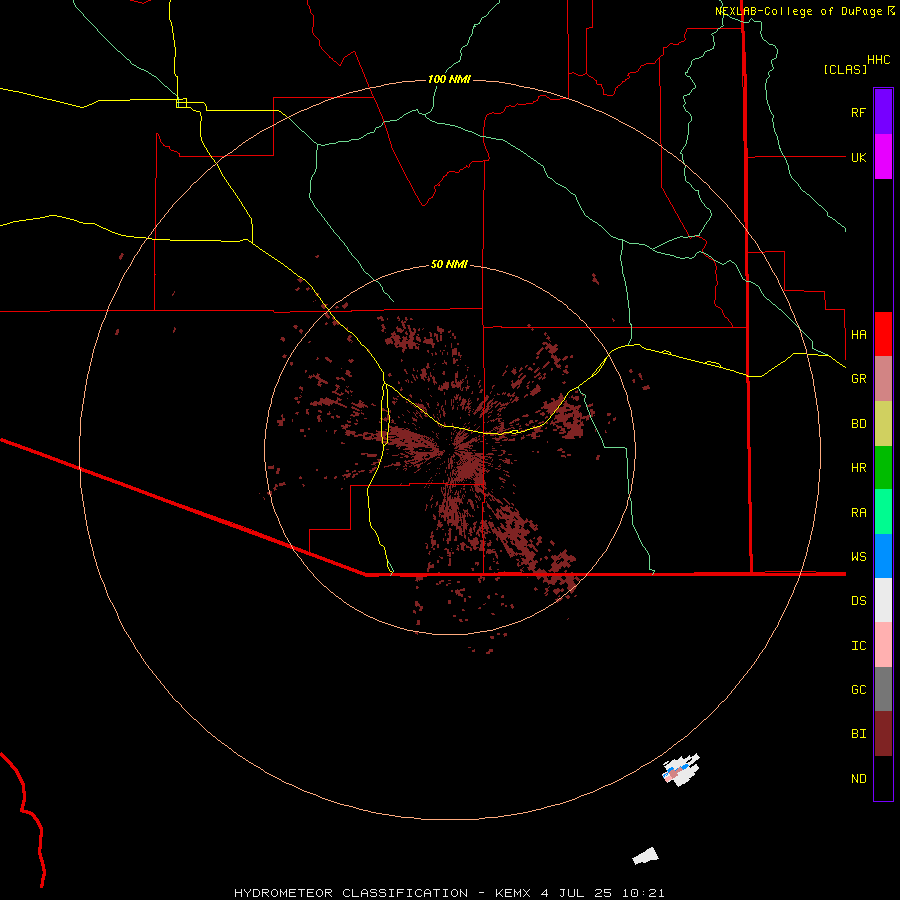Image resolution: width=900 pixels, height=900 pixels.
Task: Click the "BI" legend label
Action: (858, 734)
